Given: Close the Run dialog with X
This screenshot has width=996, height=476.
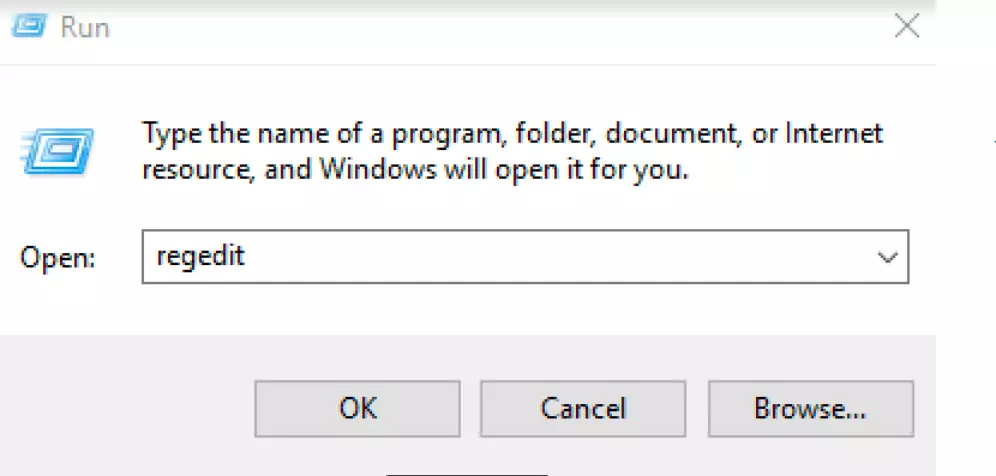Looking at the screenshot, I should [906, 27].
